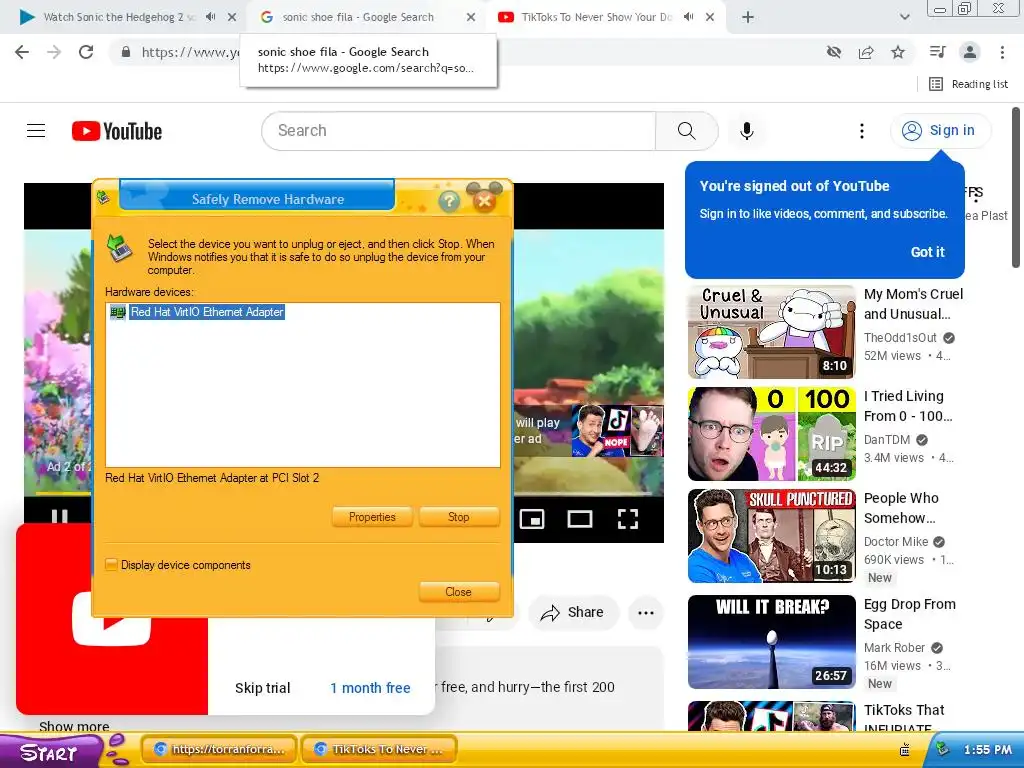Bookmark this page with the star icon
1024x768 pixels.
coord(898,52)
